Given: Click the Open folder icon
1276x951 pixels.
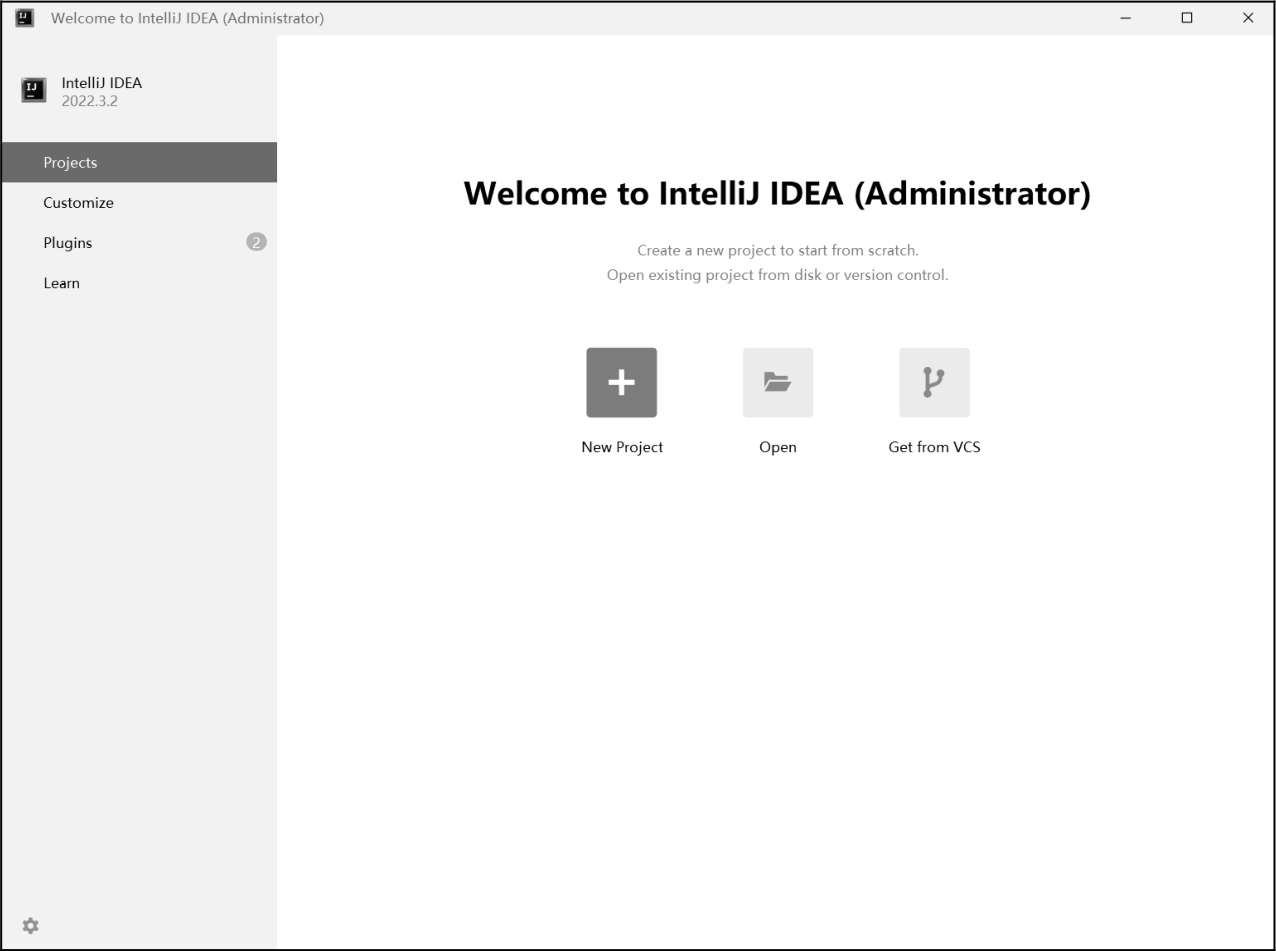Looking at the screenshot, I should tap(777, 382).
